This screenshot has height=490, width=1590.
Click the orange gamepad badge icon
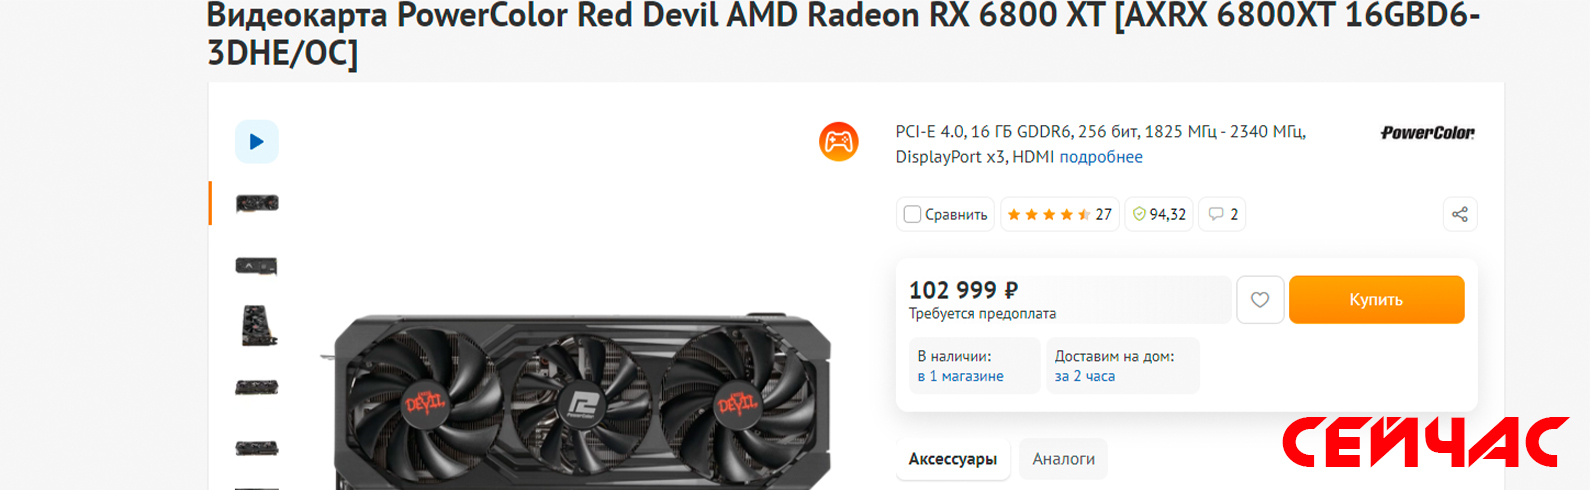pos(838,142)
